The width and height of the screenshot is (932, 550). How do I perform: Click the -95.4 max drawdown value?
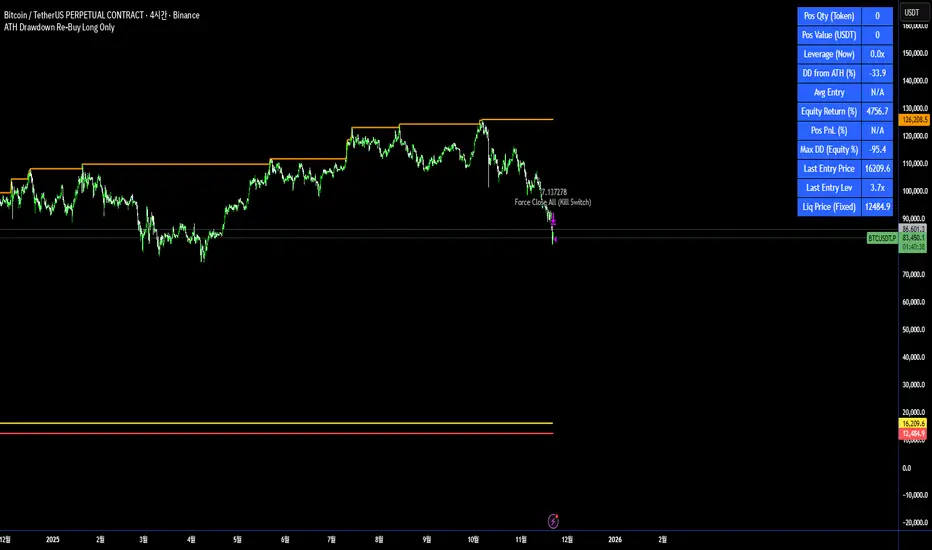click(x=877, y=149)
